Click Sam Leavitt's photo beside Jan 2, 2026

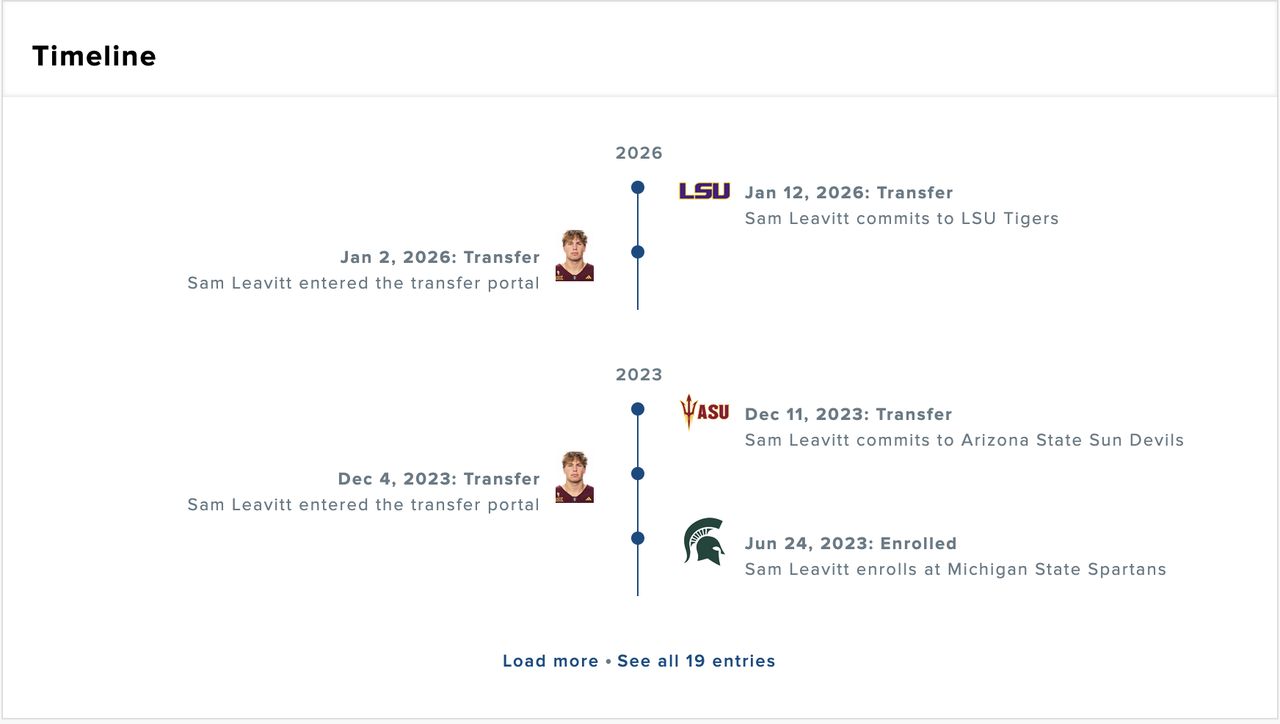575,256
